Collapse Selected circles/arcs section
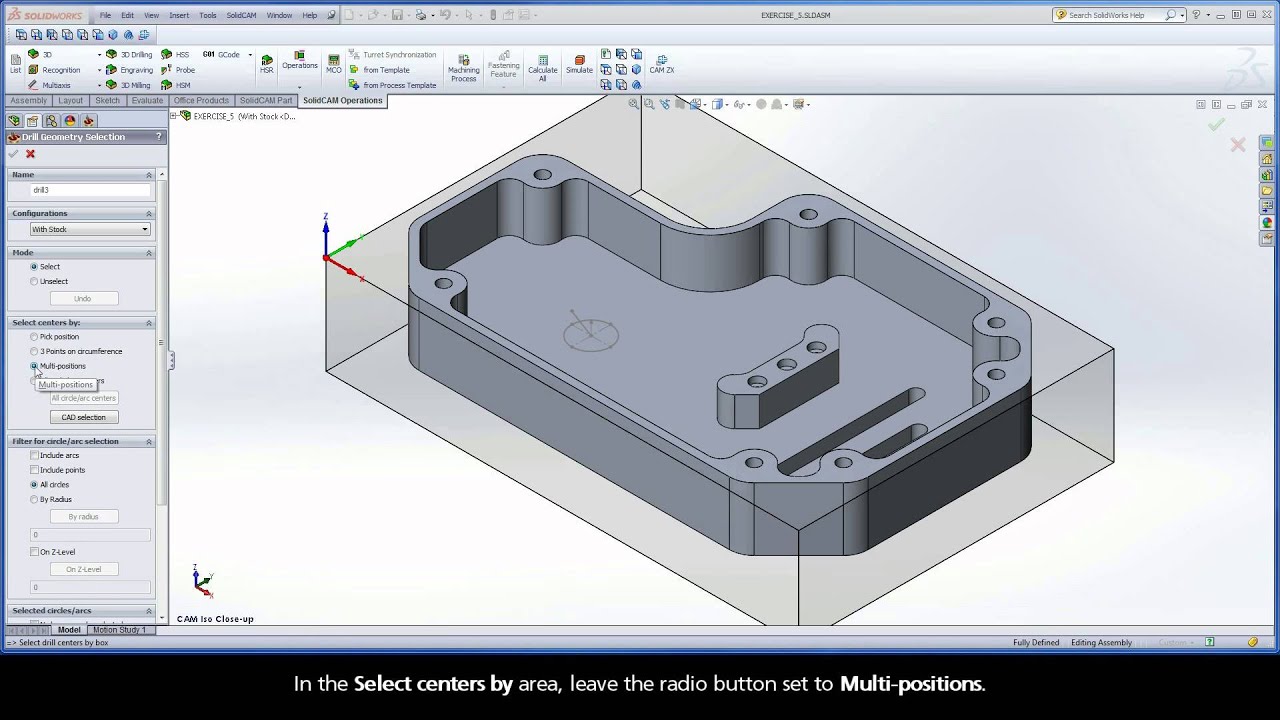 point(149,611)
